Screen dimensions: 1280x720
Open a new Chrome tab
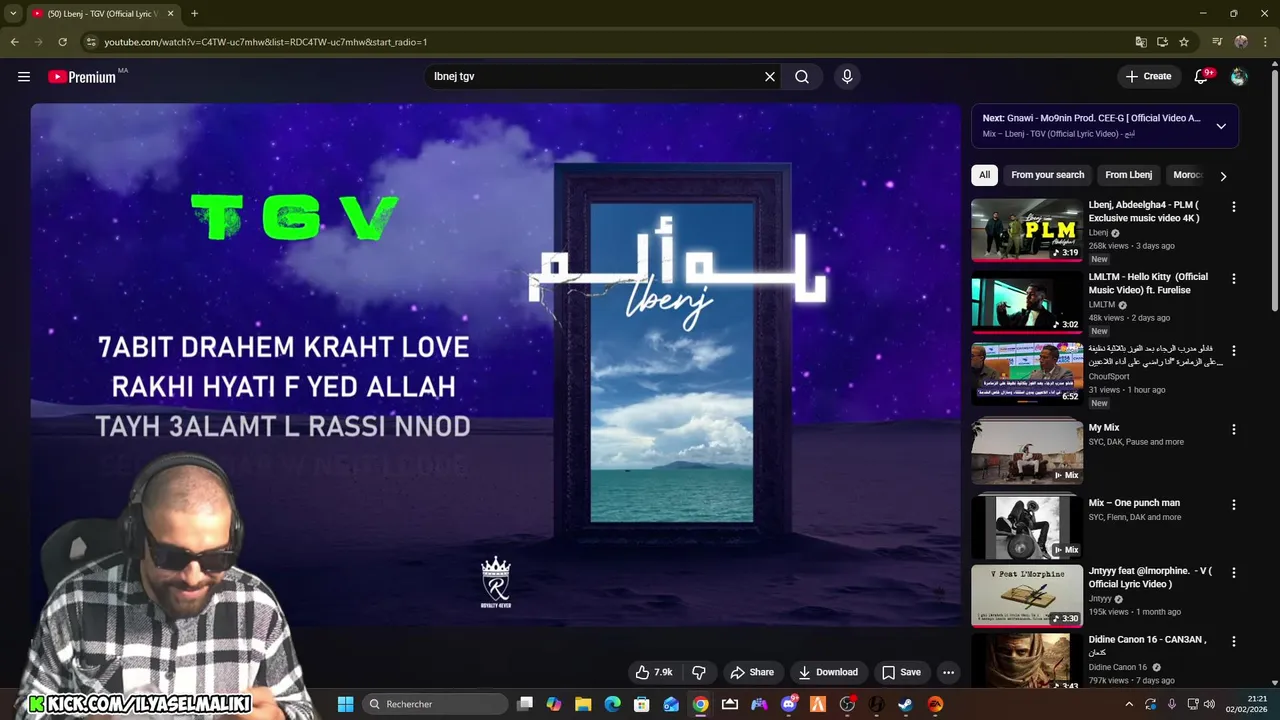coord(194,13)
